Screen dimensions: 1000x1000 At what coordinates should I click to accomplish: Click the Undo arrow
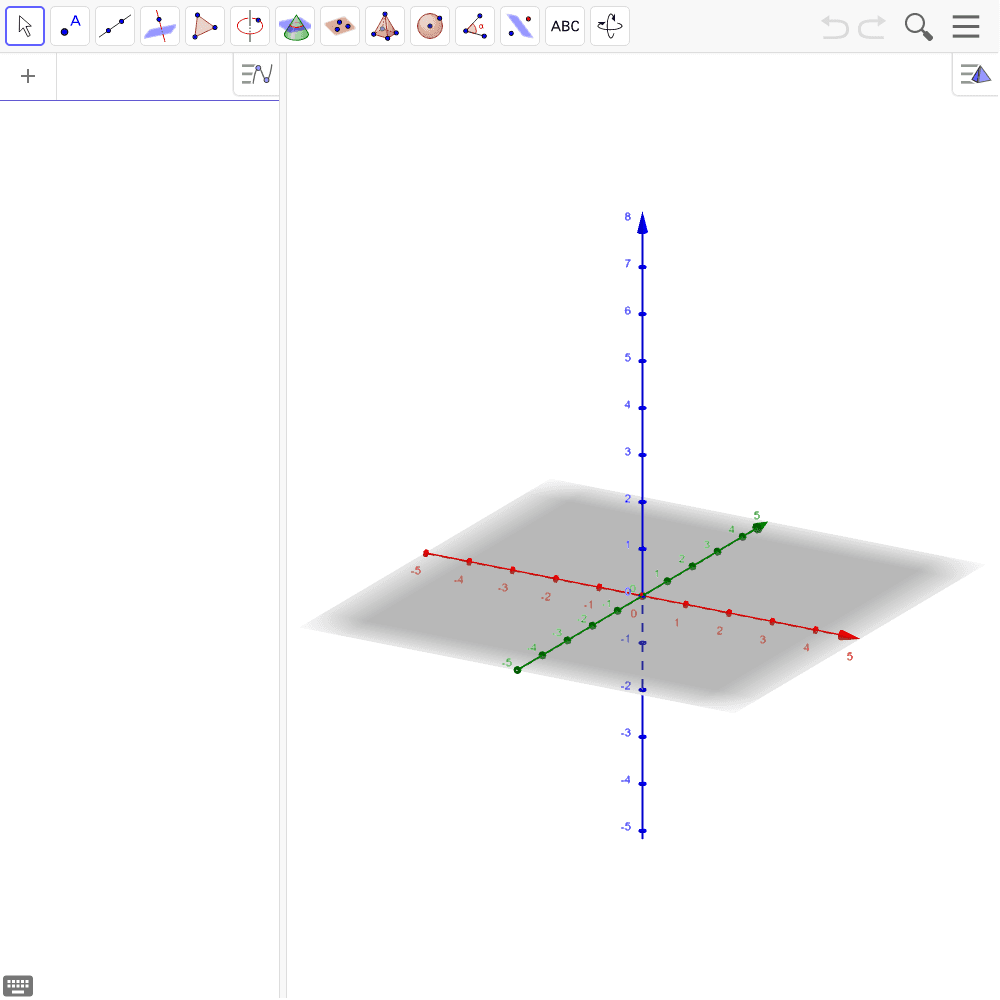834,27
